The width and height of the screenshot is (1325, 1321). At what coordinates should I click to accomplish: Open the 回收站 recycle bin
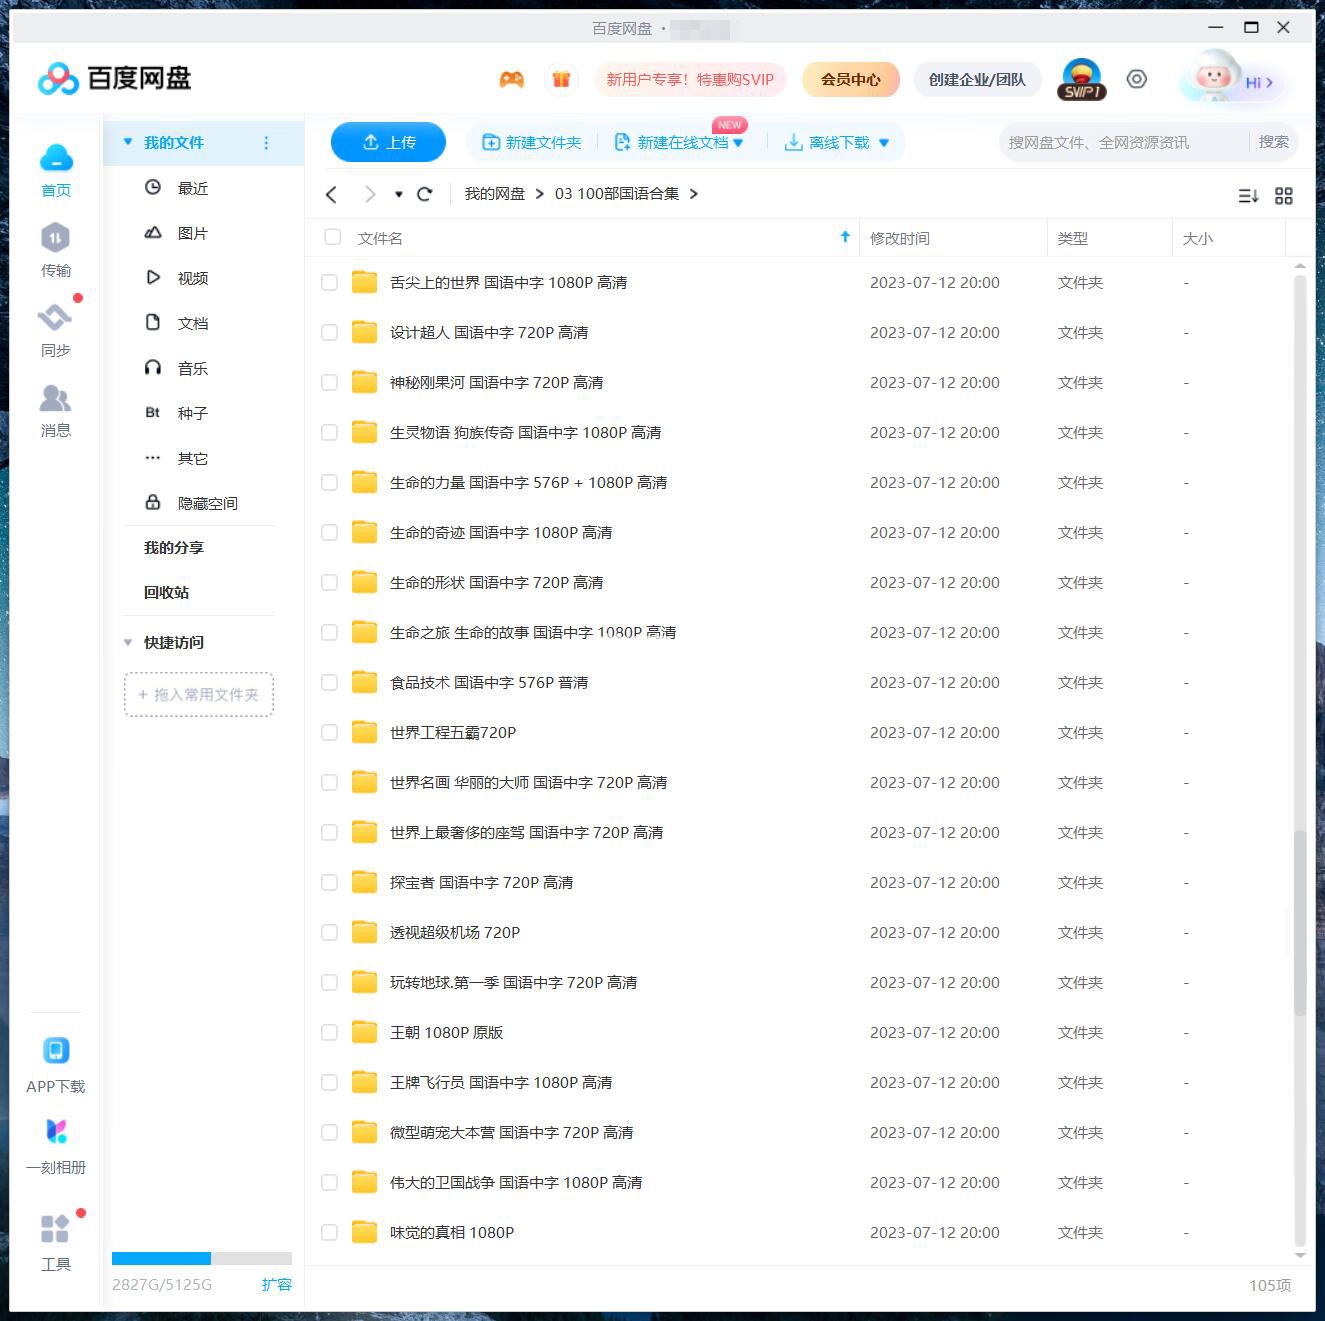click(167, 591)
